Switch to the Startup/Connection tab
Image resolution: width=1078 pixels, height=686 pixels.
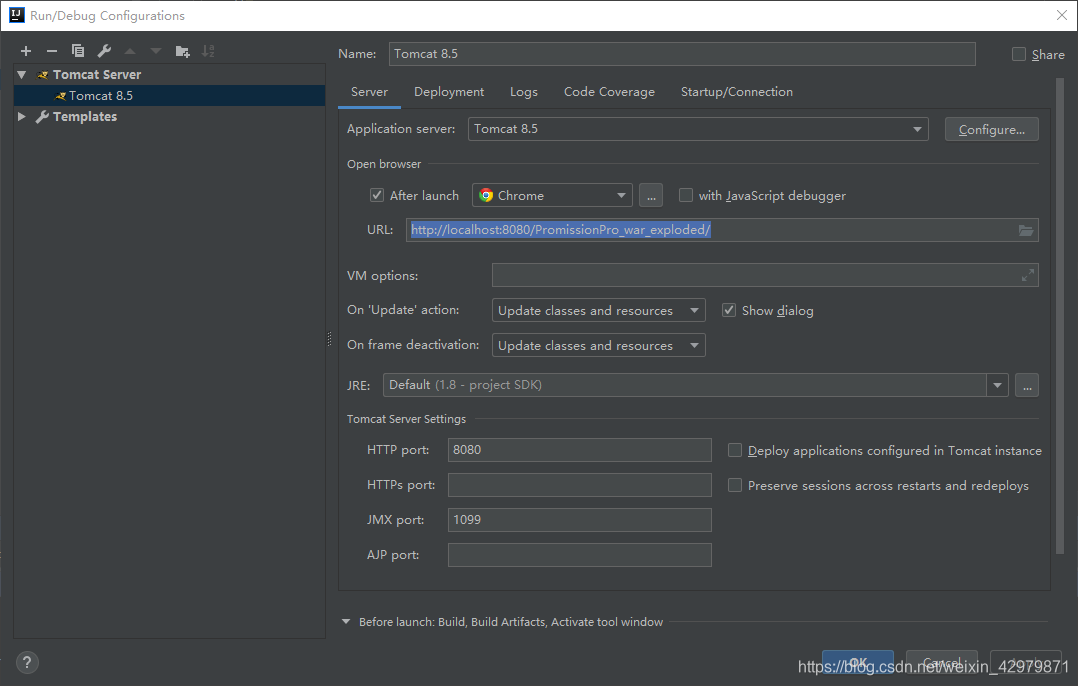[736, 92]
